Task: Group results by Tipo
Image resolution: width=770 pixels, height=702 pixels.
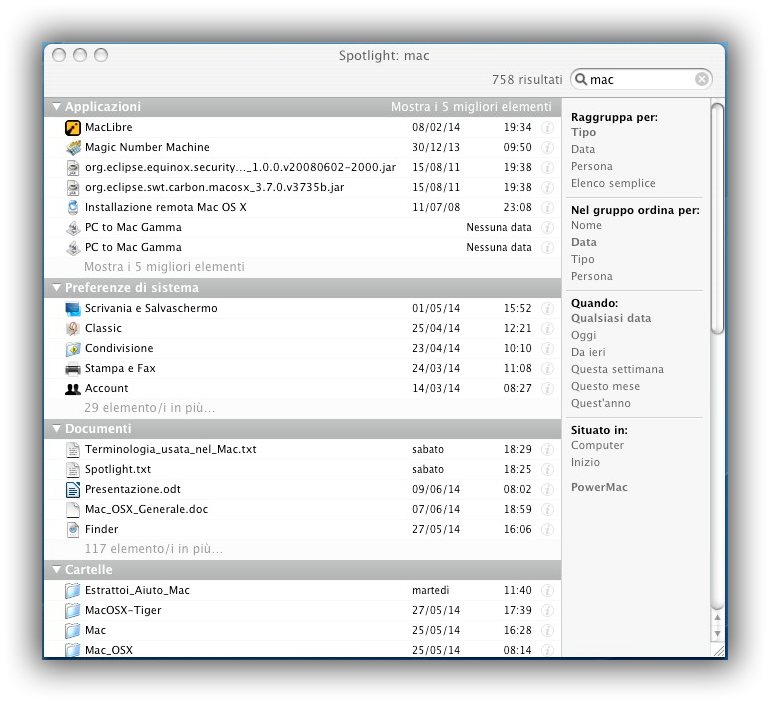Action: [x=583, y=133]
